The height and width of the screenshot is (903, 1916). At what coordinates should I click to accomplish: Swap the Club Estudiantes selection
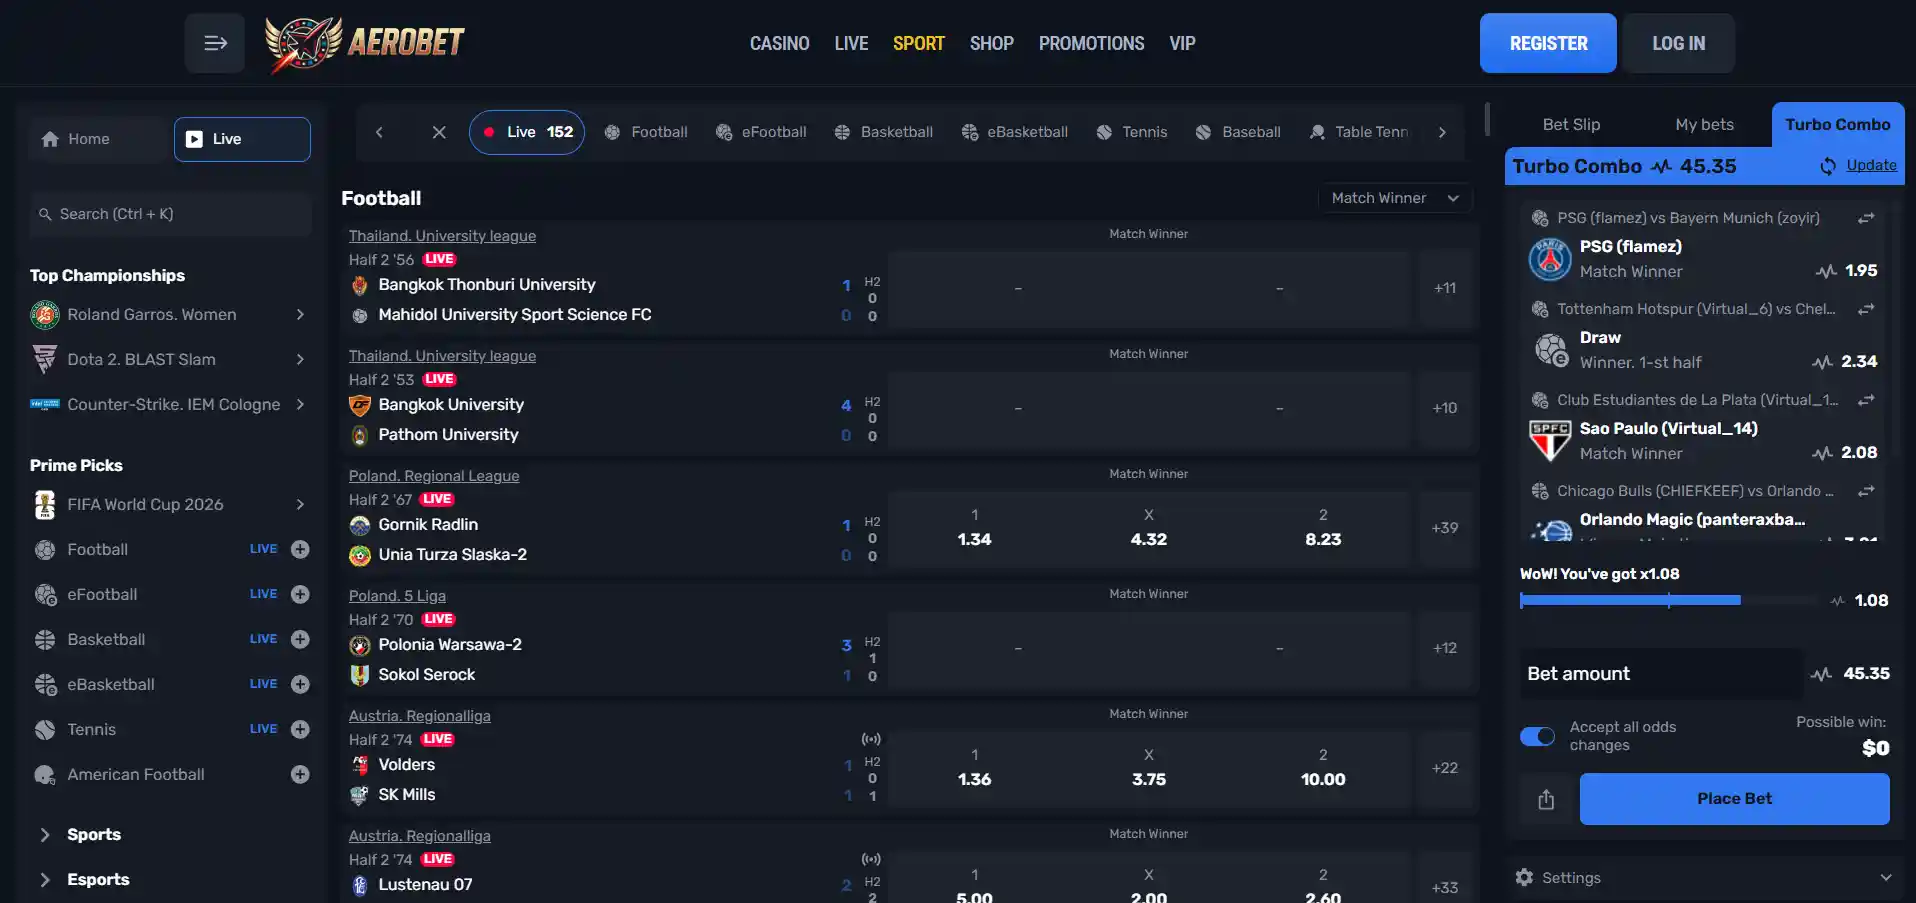(x=1866, y=400)
